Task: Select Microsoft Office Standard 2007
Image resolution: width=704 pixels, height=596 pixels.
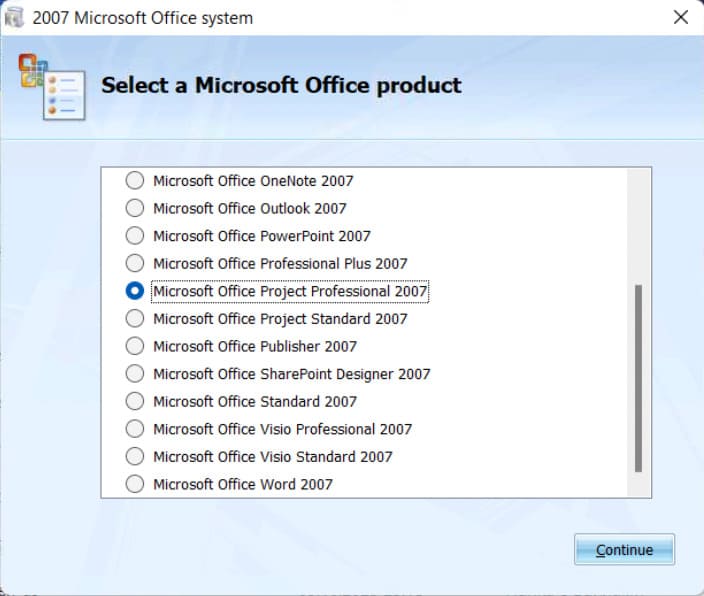Action: coord(134,401)
